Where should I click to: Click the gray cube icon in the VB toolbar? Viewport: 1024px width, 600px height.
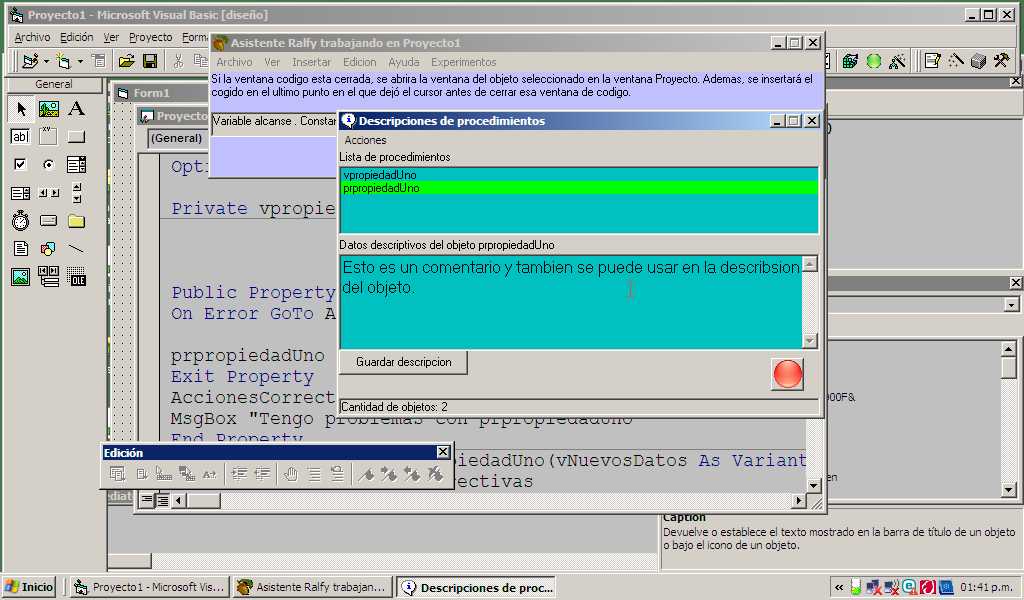point(978,61)
